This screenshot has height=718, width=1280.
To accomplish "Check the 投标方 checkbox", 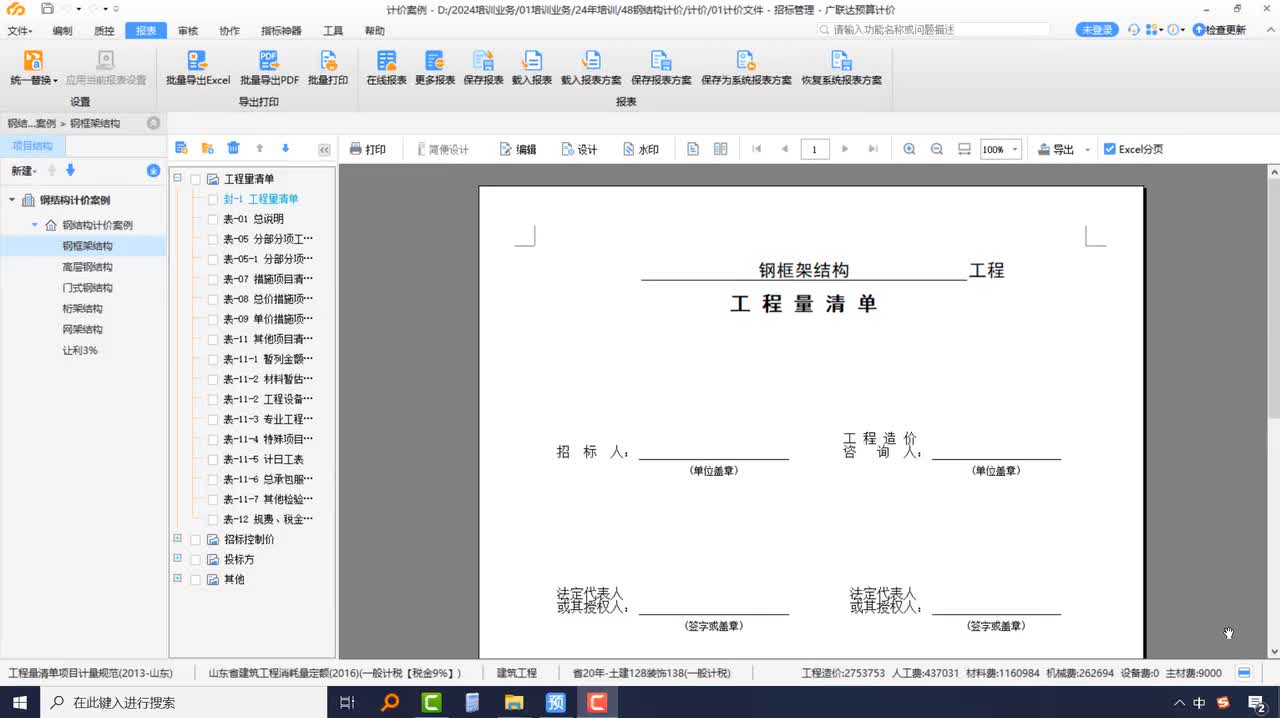I will click(x=196, y=560).
